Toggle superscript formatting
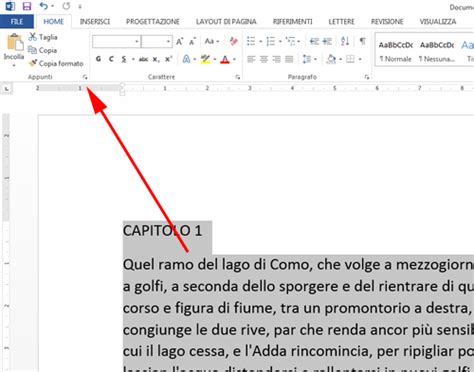Image resolution: width=474 pixels, height=372 pixels. pyautogui.click(x=168, y=59)
